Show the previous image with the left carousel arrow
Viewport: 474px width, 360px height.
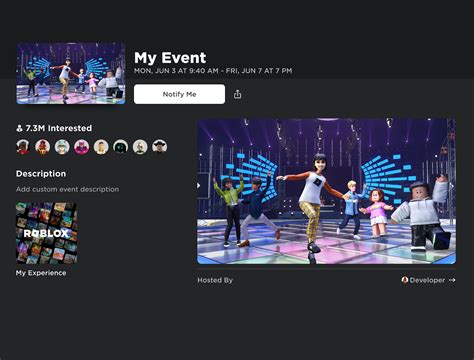point(199,185)
